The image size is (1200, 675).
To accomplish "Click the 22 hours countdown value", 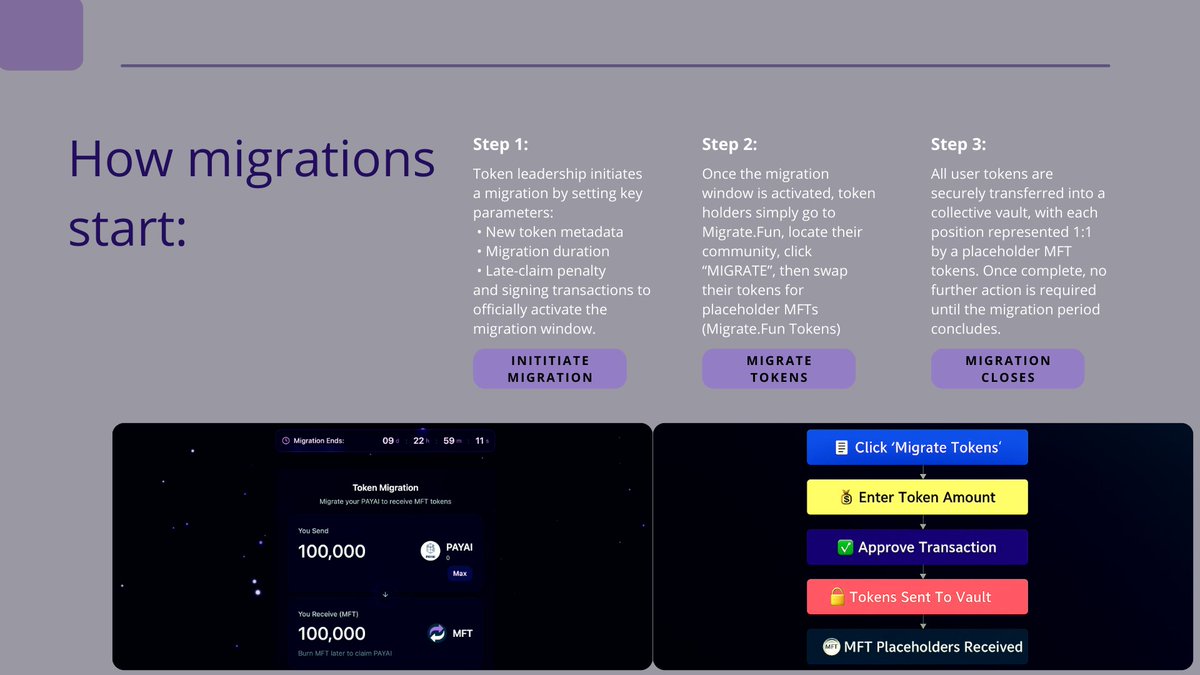I will coord(420,440).
